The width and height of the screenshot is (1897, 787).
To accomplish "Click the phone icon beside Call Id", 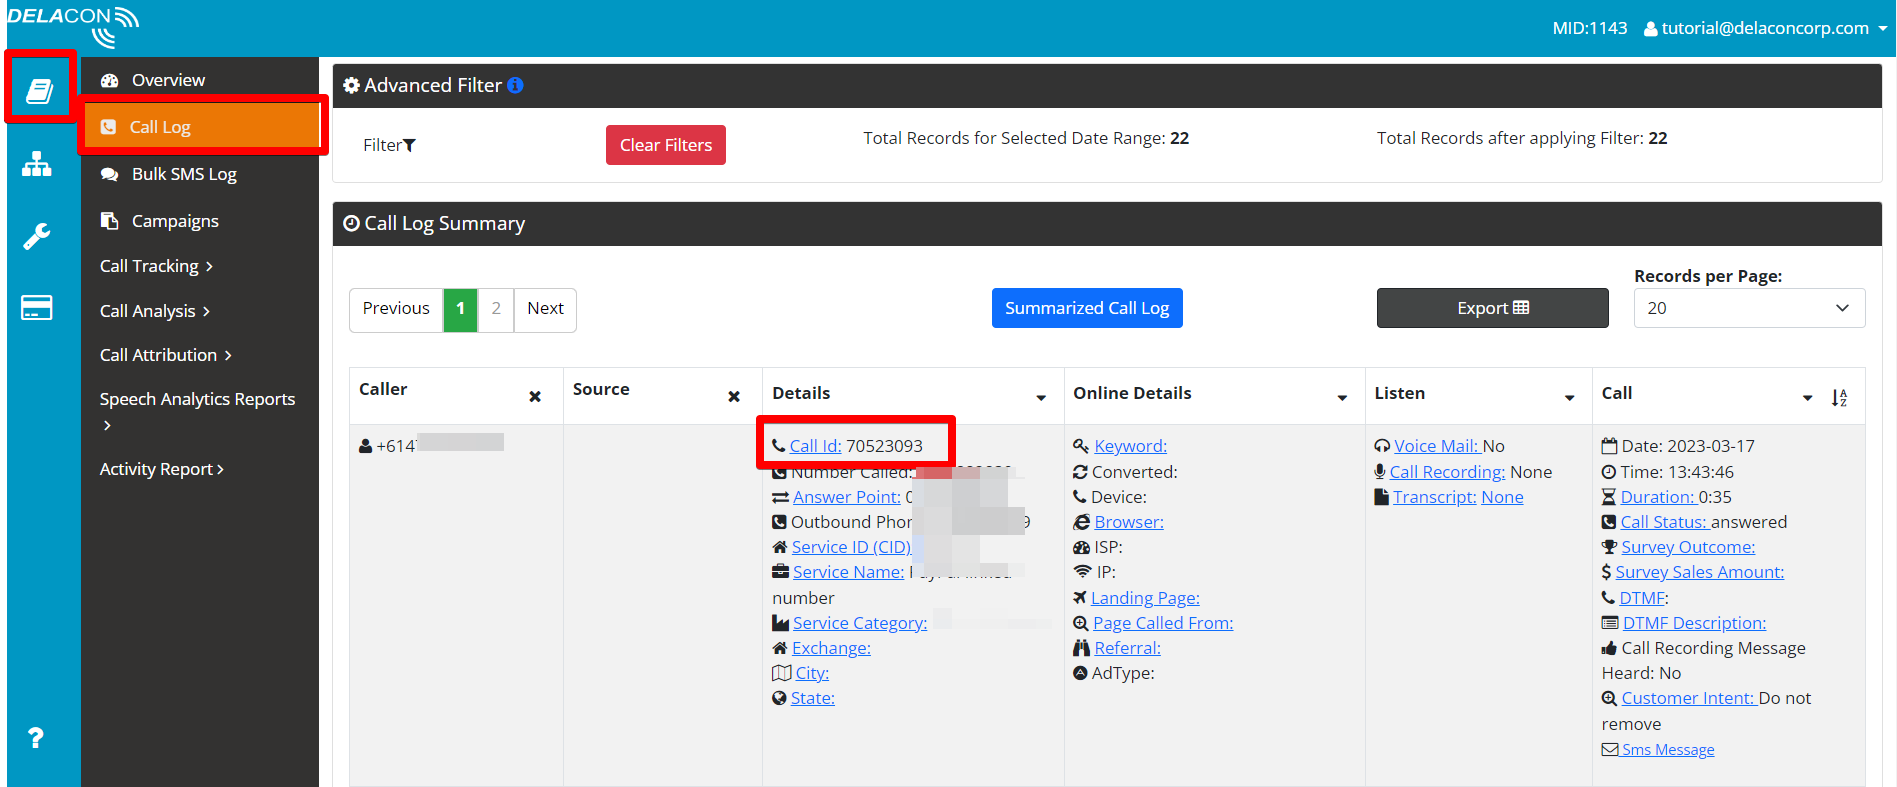I will (x=779, y=446).
